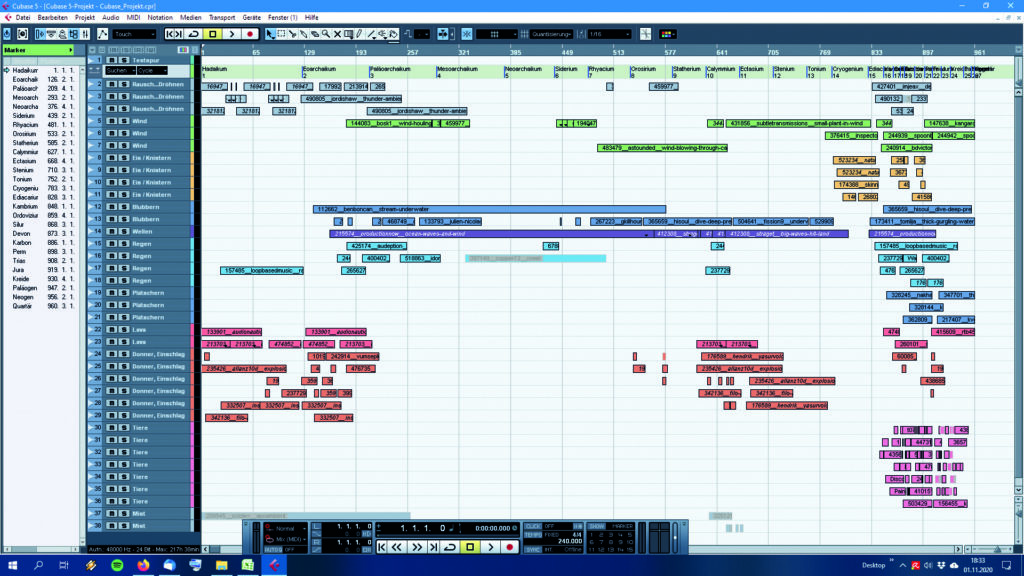Screen dimensions: 1024x576
Task: Solo track 15 Regen
Action: (x=123, y=244)
